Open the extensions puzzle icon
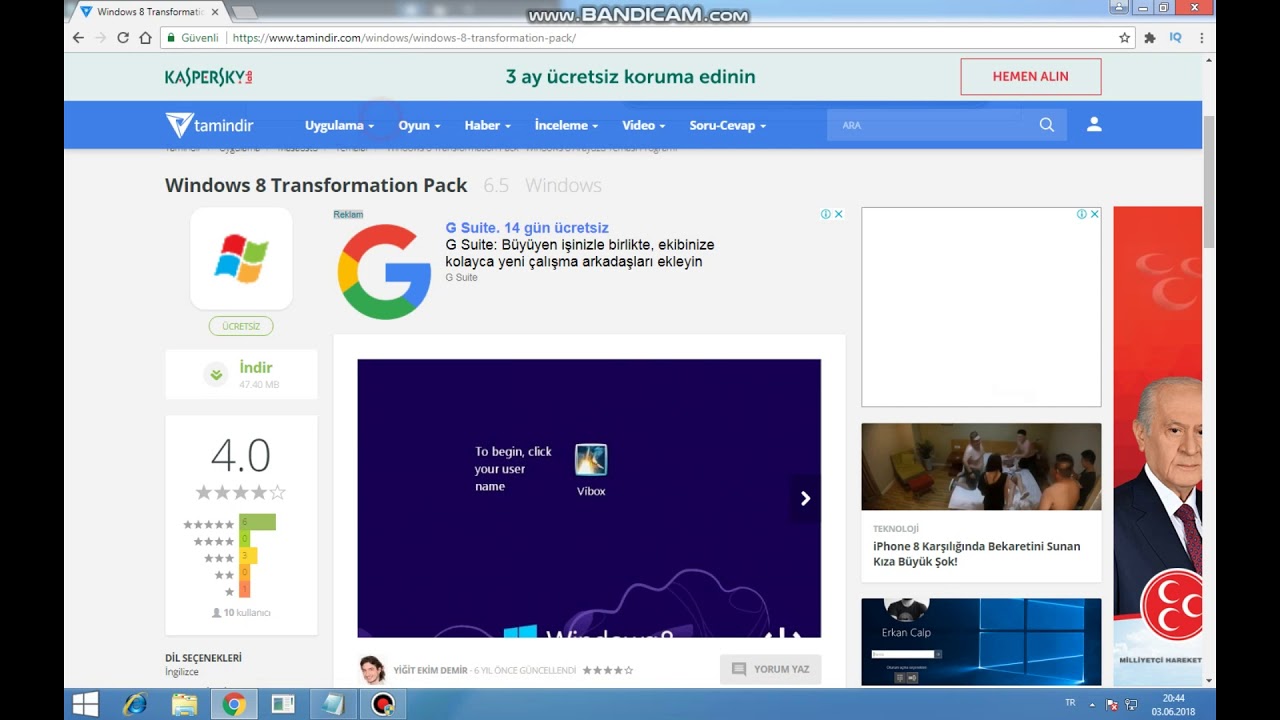The image size is (1280, 720). pos(1150,38)
